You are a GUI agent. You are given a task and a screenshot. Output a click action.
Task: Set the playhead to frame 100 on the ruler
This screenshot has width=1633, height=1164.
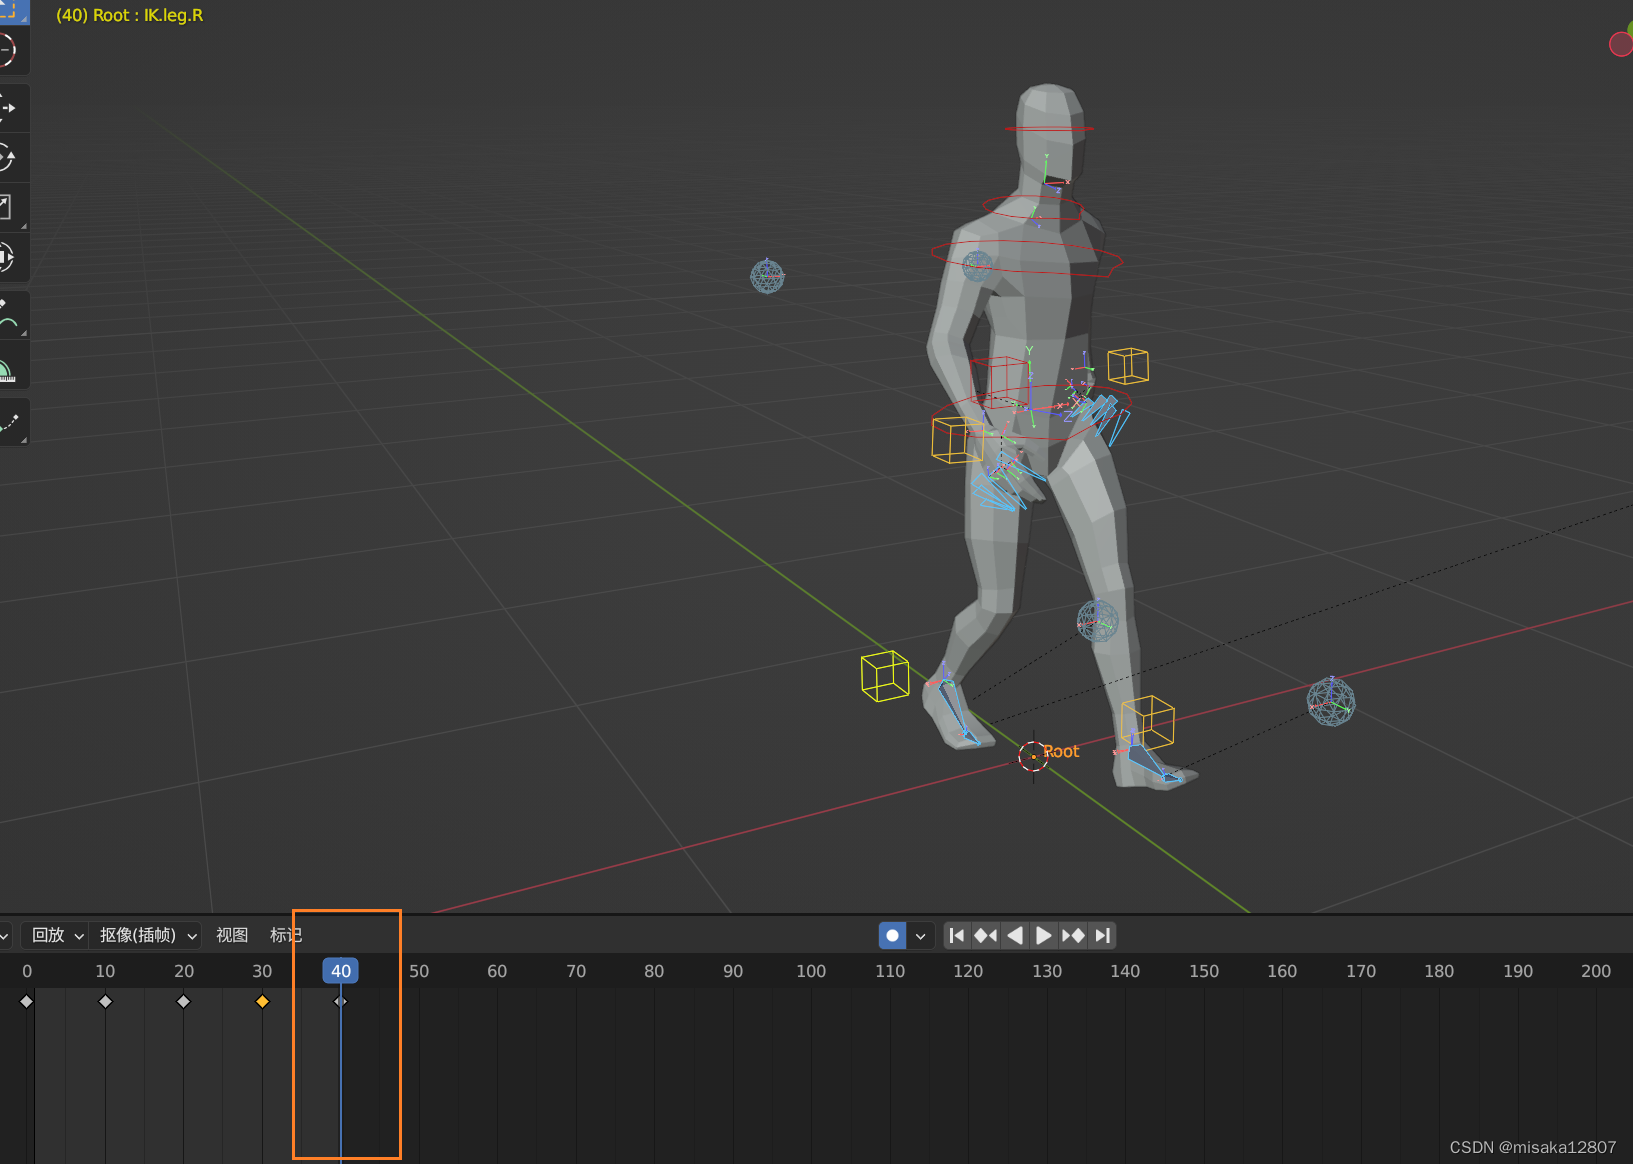(811, 971)
